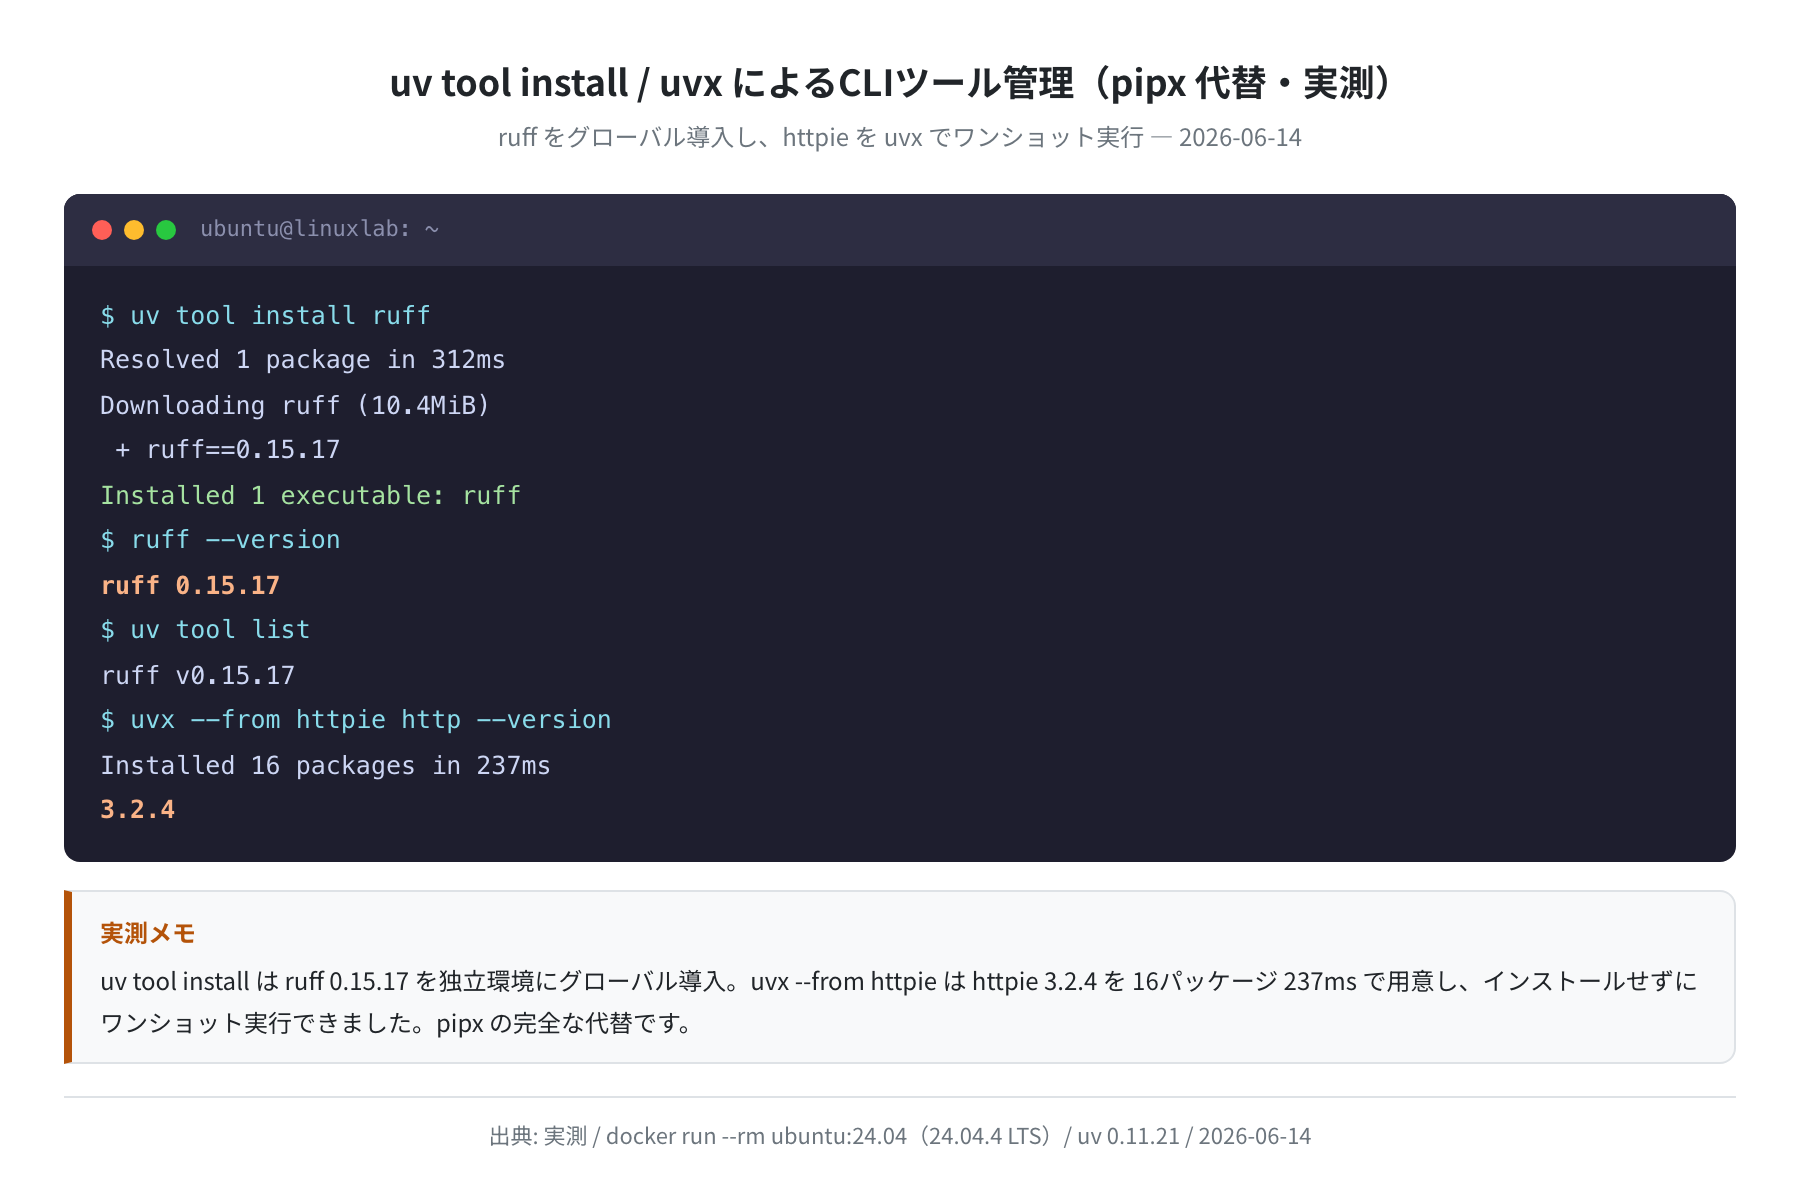This screenshot has width=1800, height=1192.
Task: Click the orange version output '3.2.4'
Action: click(137, 810)
